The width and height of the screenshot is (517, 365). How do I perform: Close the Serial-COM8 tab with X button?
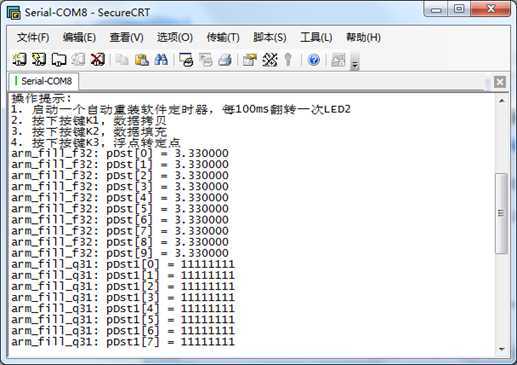(x=500, y=82)
